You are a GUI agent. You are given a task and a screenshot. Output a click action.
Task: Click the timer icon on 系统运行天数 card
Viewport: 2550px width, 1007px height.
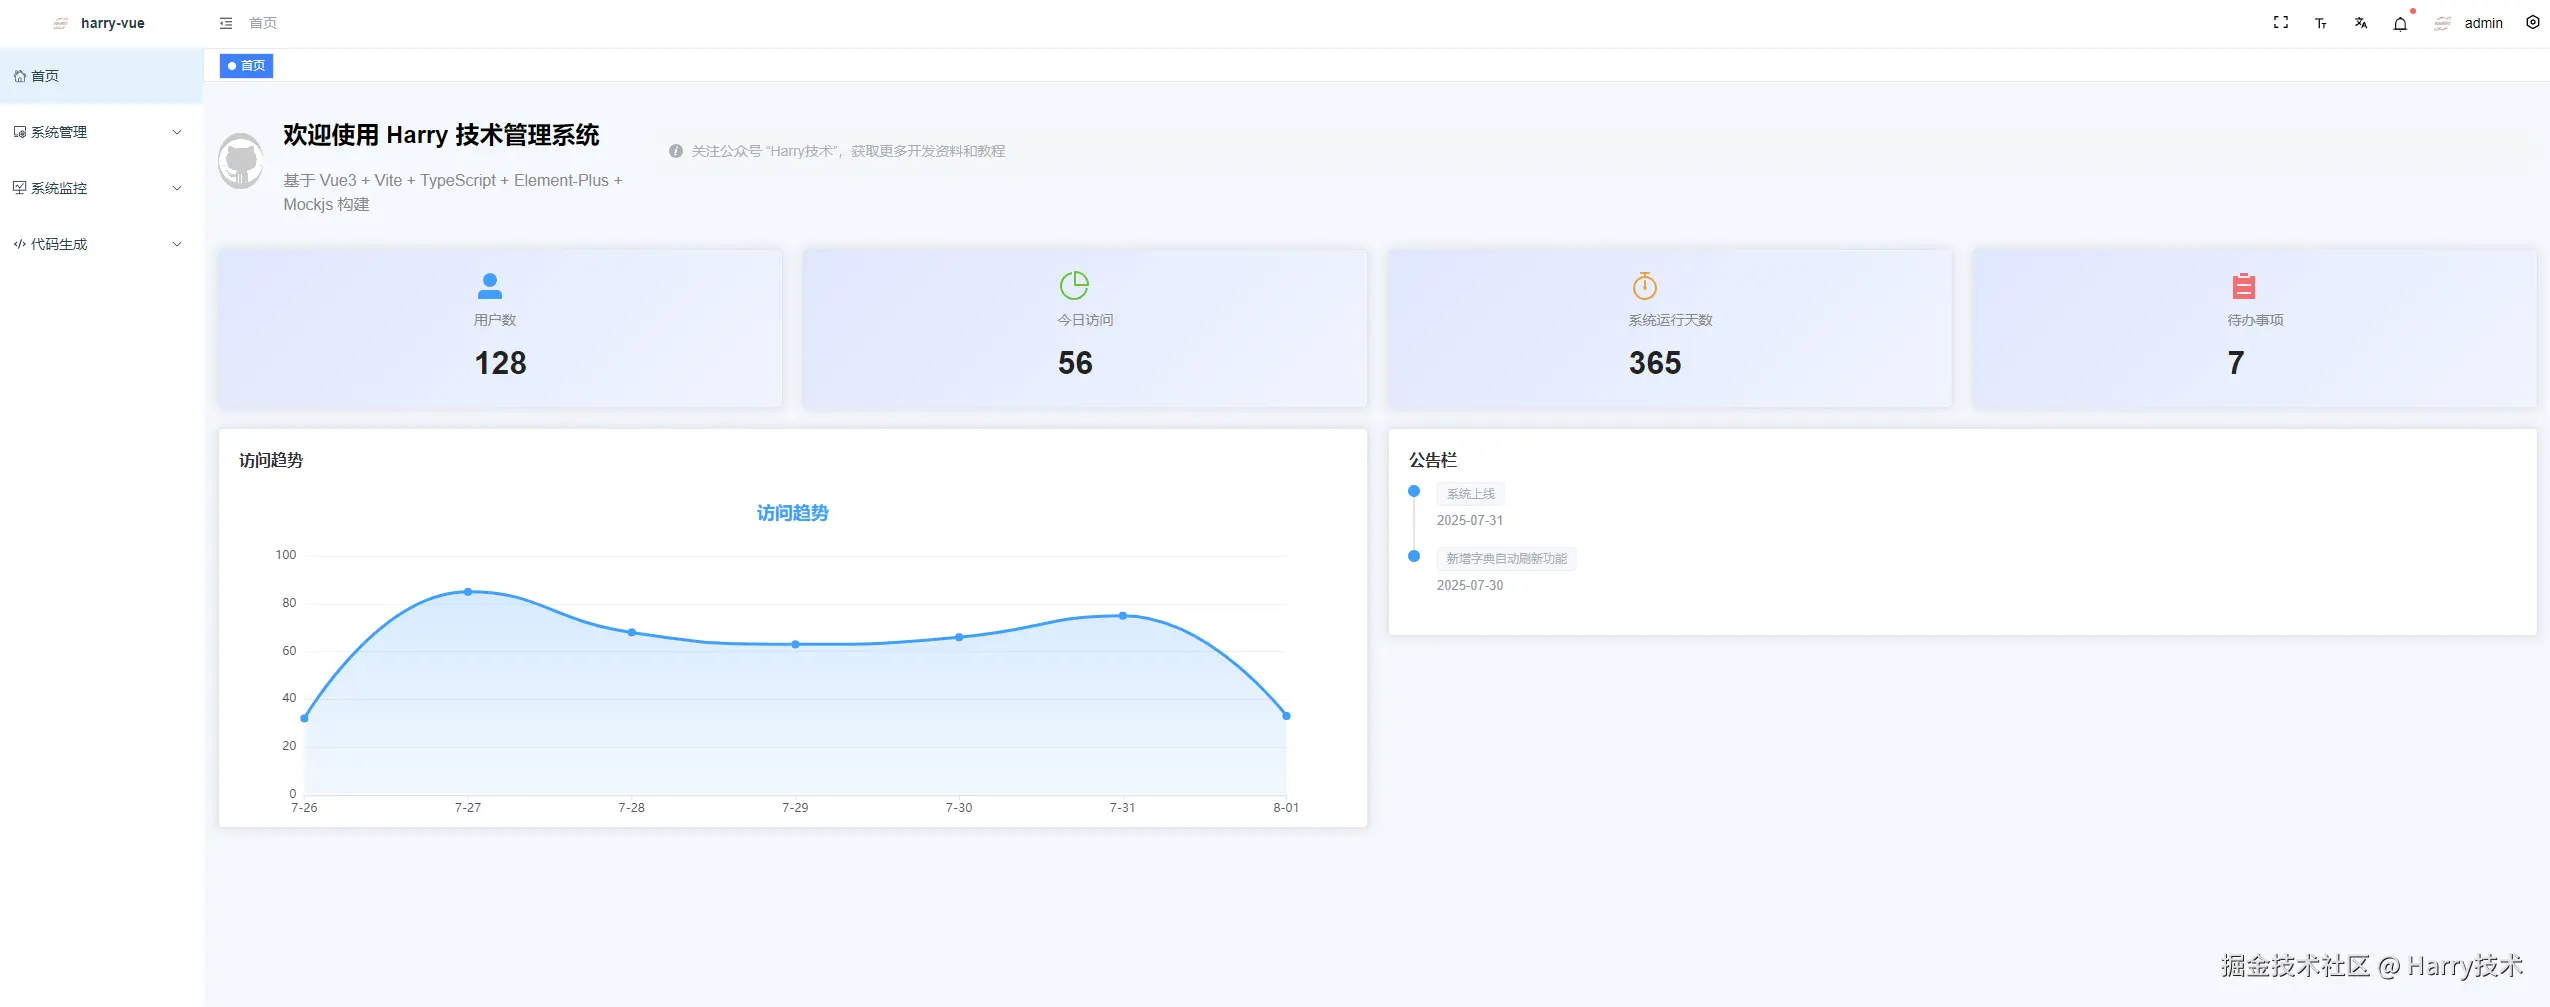pyautogui.click(x=1645, y=286)
